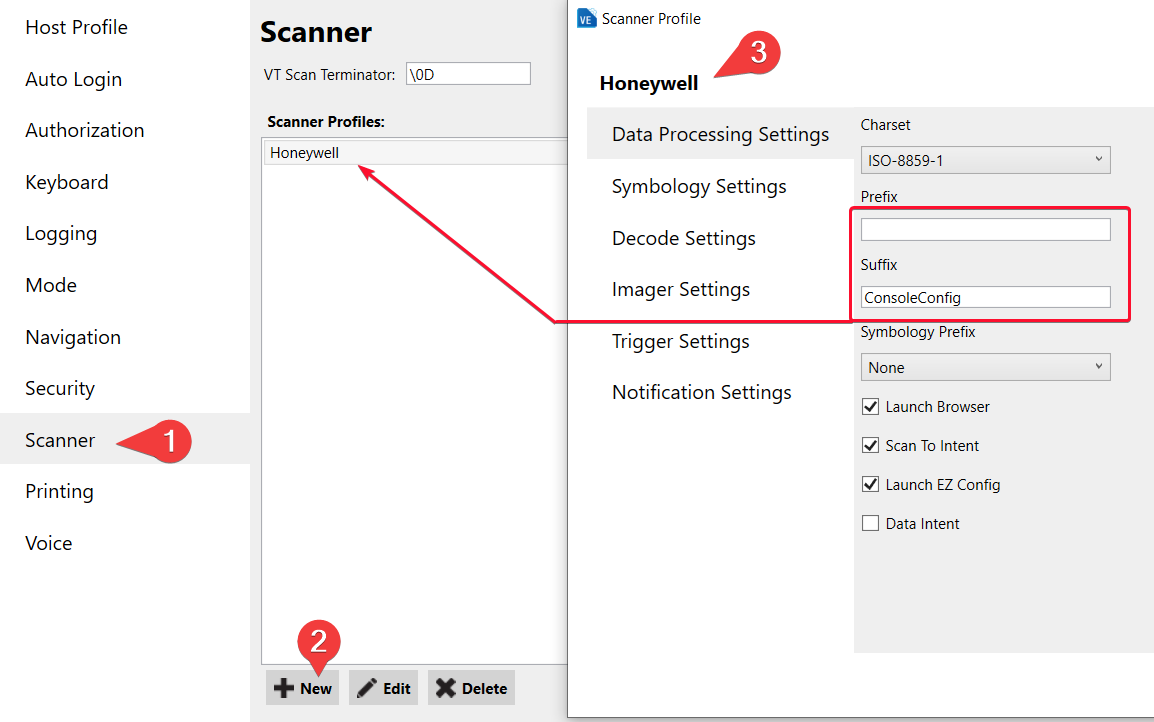
Task: Click the empty Prefix input field
Action: coord(985,228)
